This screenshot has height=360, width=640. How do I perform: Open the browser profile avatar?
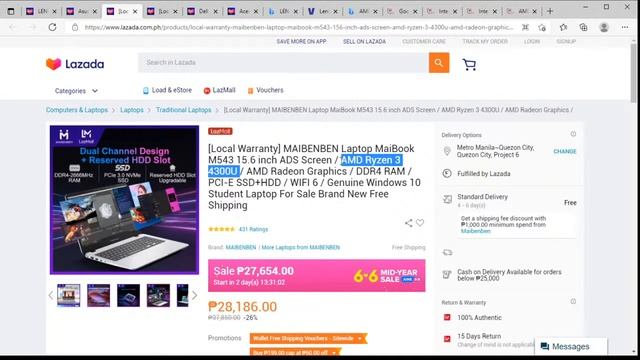604,27
